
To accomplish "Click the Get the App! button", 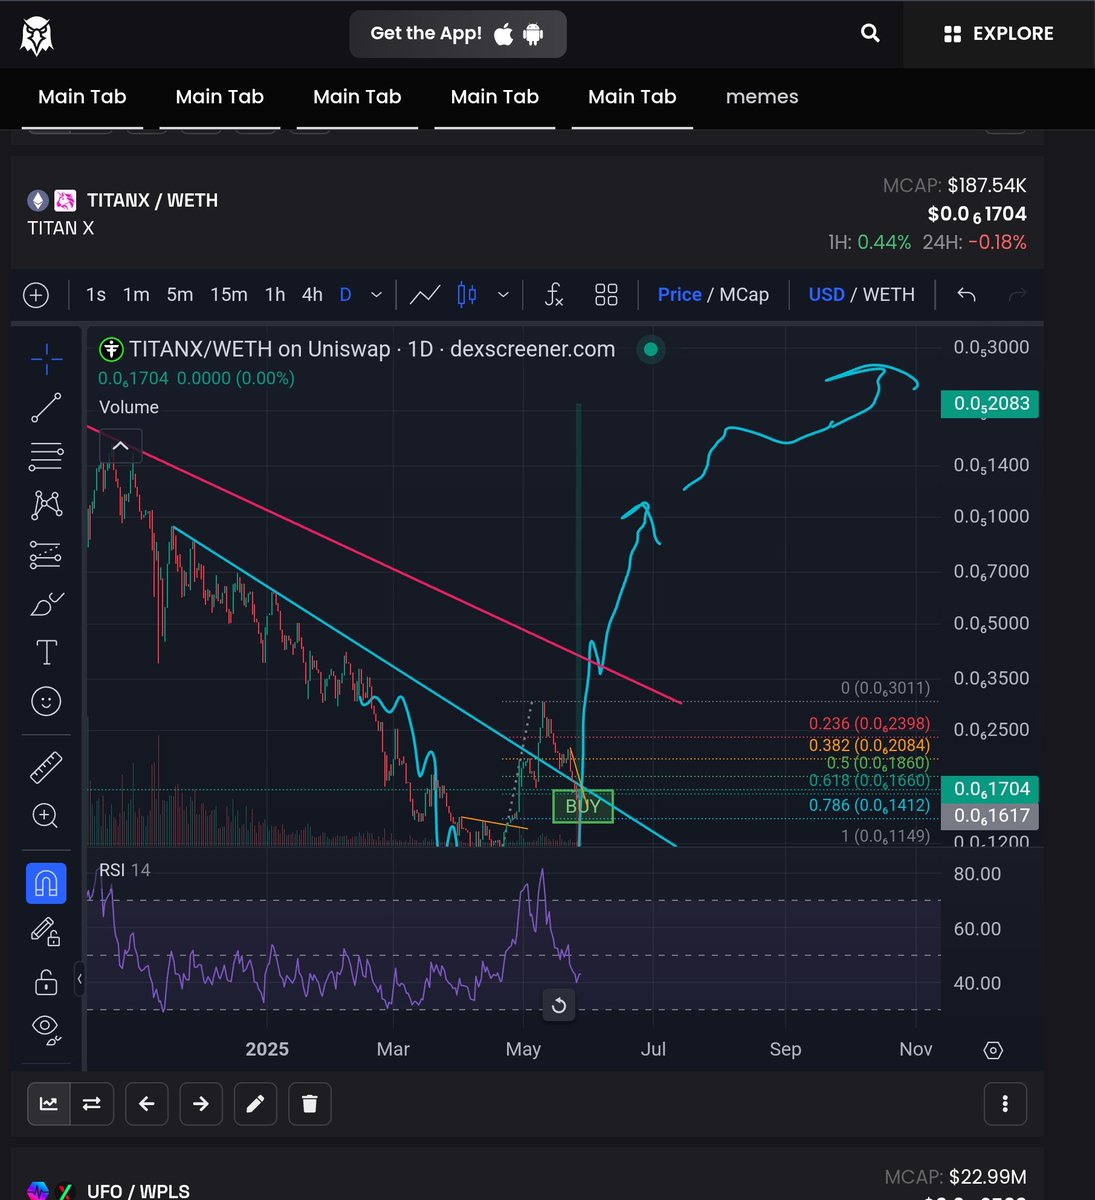I will pyautogui.click(x=457, y=33).
